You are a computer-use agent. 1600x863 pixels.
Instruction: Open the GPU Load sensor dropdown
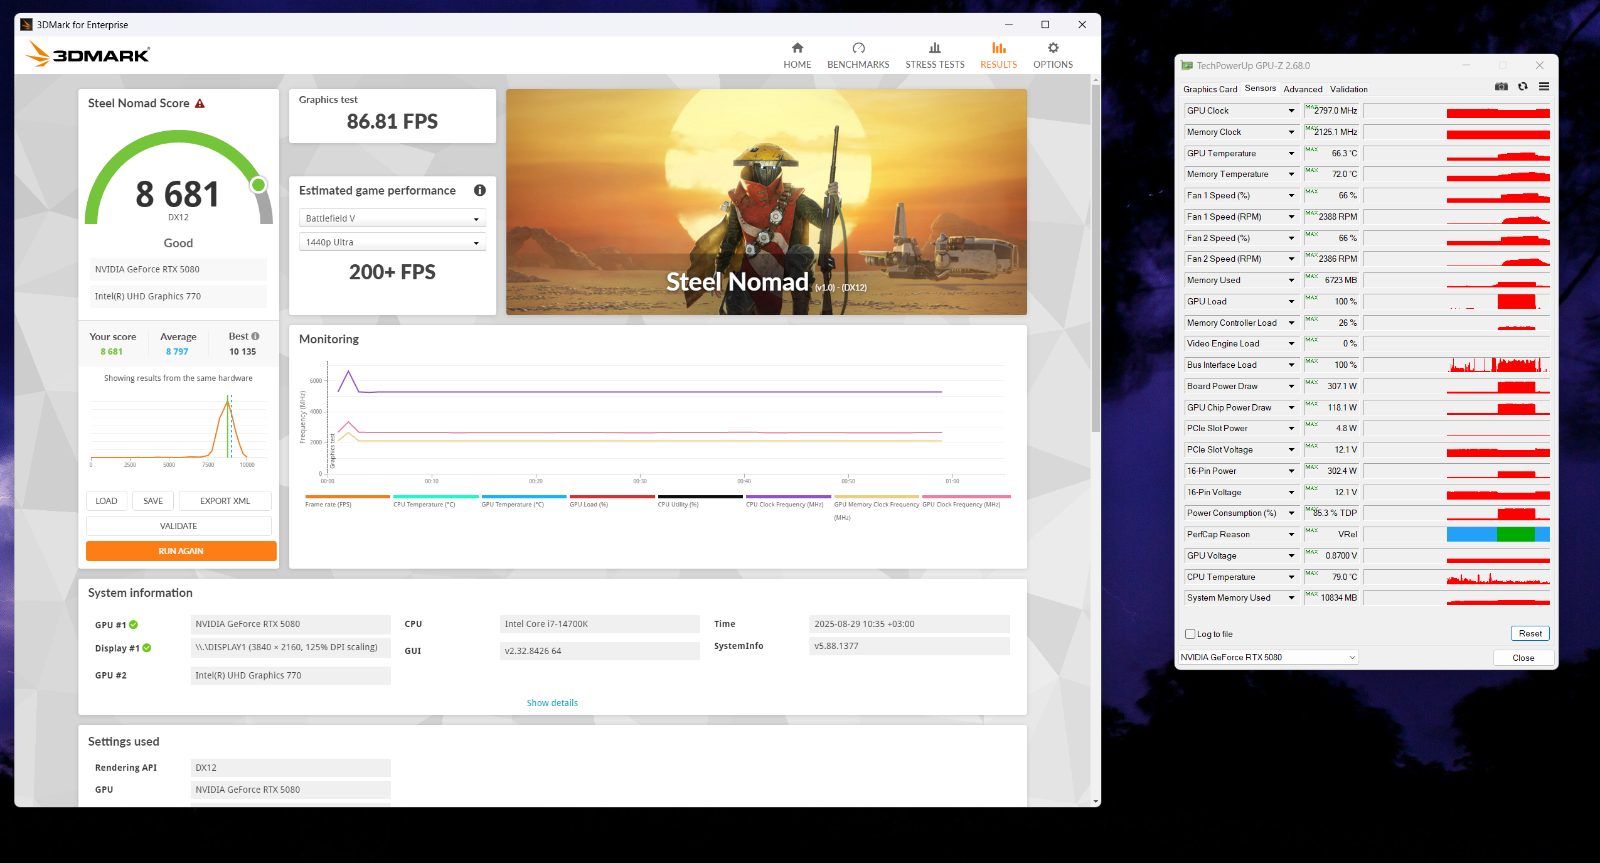[1291, 302]
